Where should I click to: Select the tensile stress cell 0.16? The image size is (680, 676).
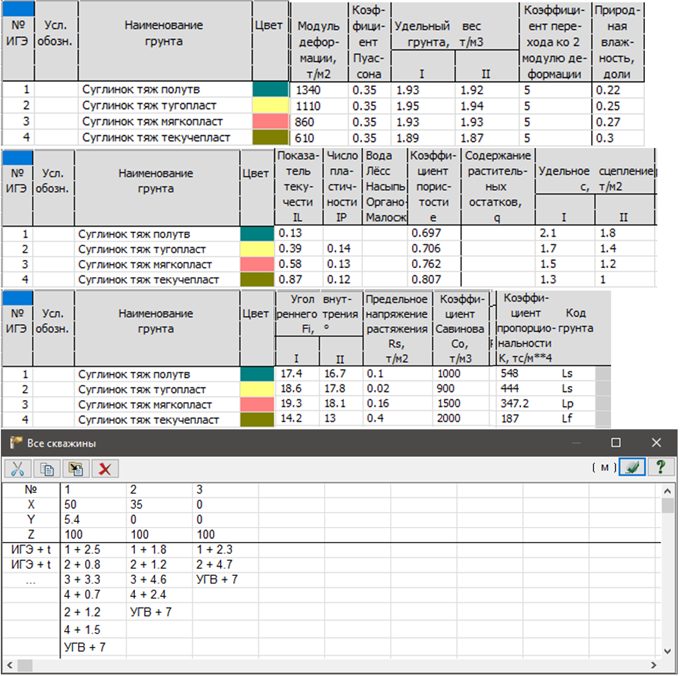397,404
